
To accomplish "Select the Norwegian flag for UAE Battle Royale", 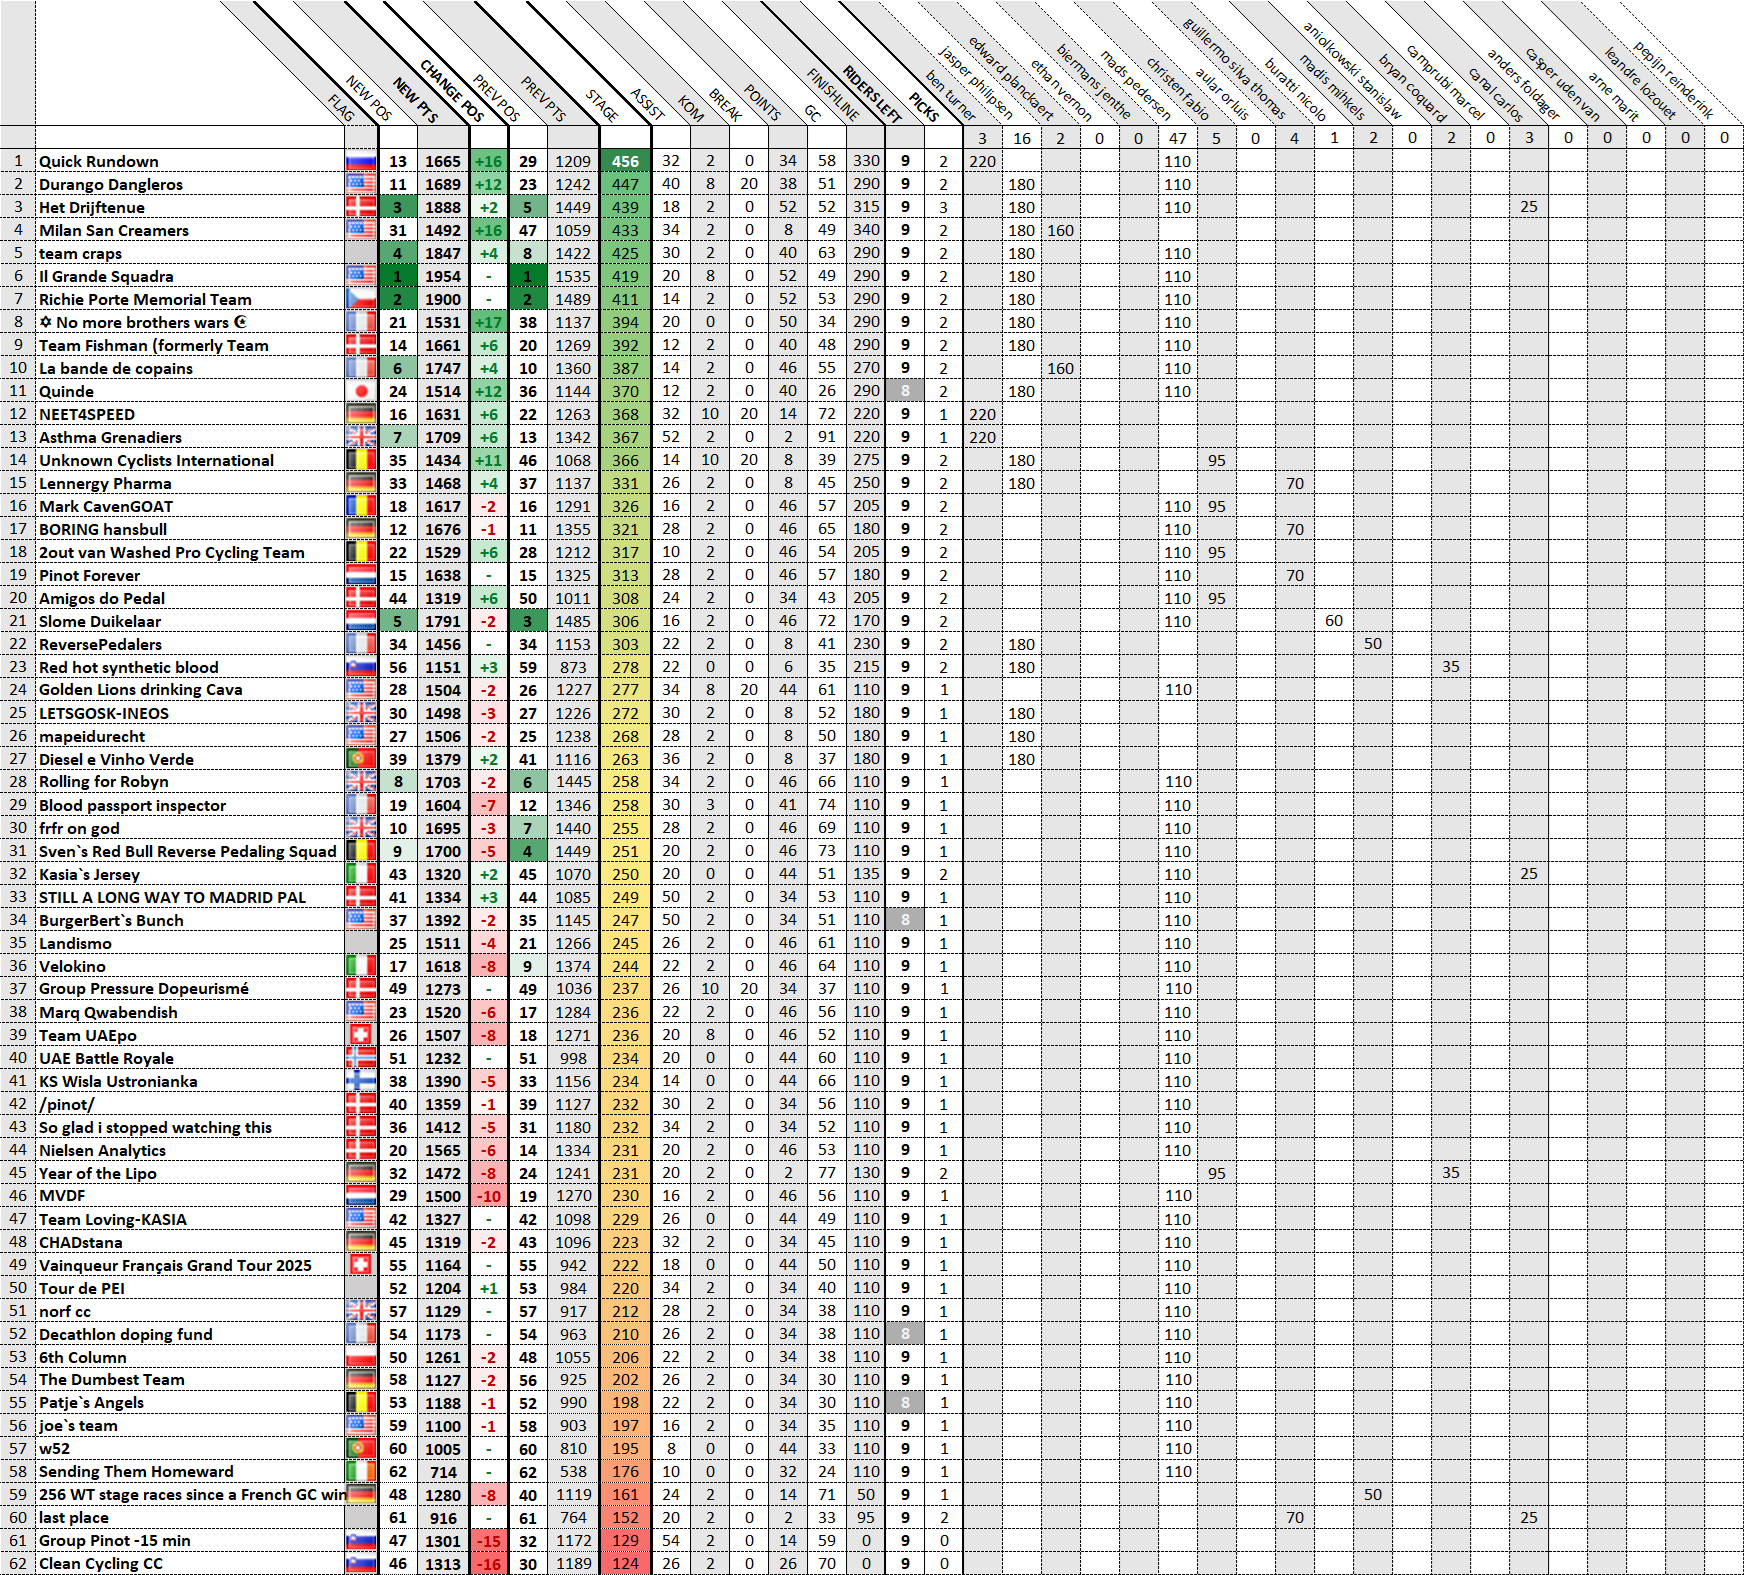I will [360, 1058].
